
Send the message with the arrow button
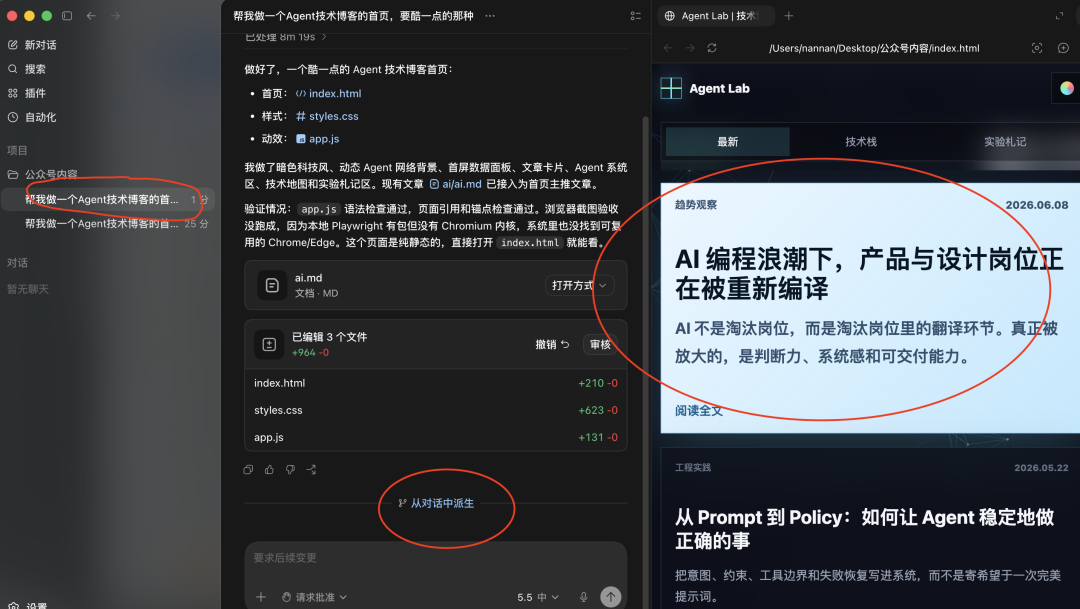[610, 597]
